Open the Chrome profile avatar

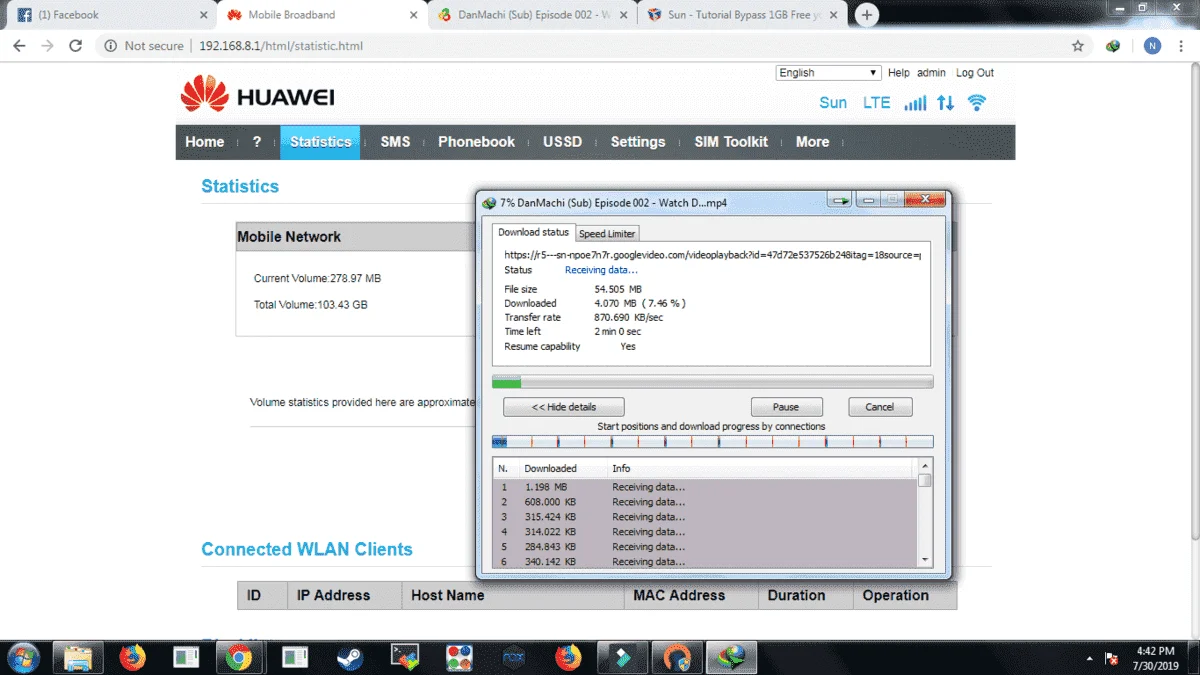(x=1152, y=46)
